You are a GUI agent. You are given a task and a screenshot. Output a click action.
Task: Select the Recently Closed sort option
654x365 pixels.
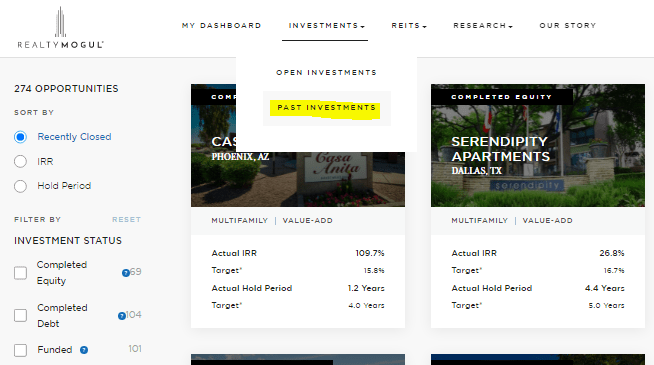20,137
